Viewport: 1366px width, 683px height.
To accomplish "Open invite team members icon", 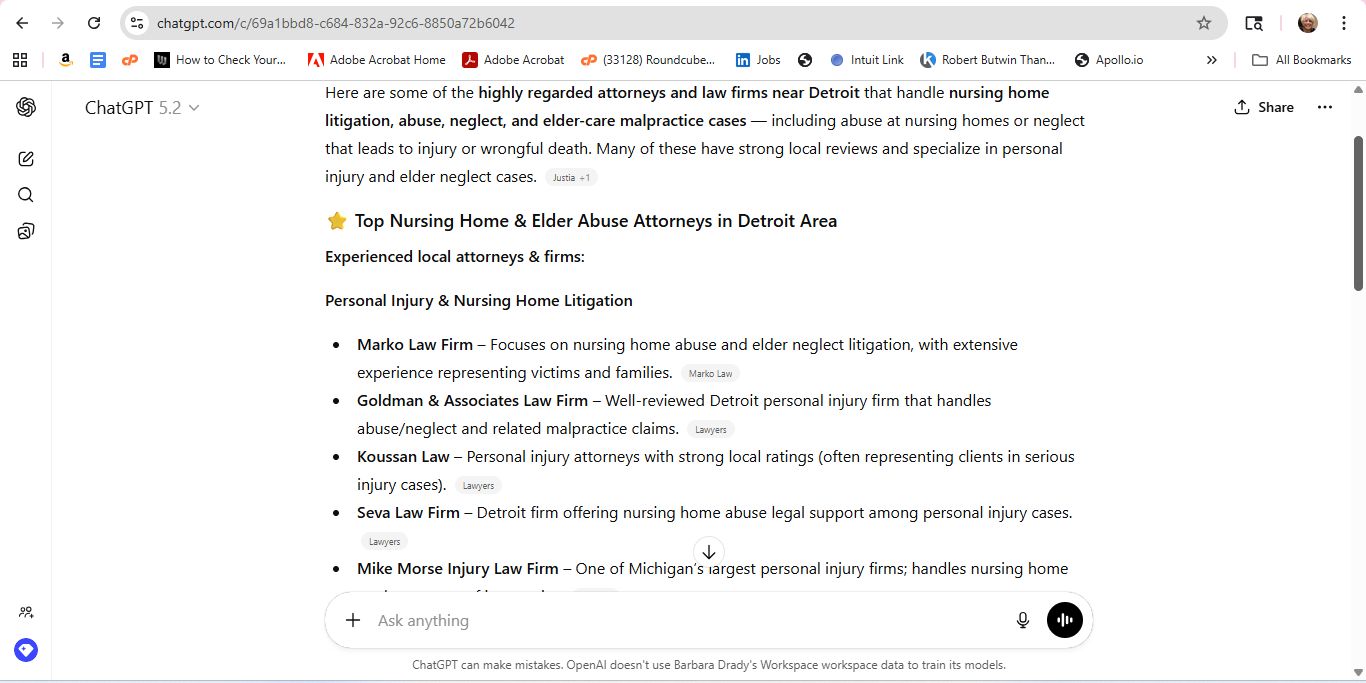I will click(26, 612).
